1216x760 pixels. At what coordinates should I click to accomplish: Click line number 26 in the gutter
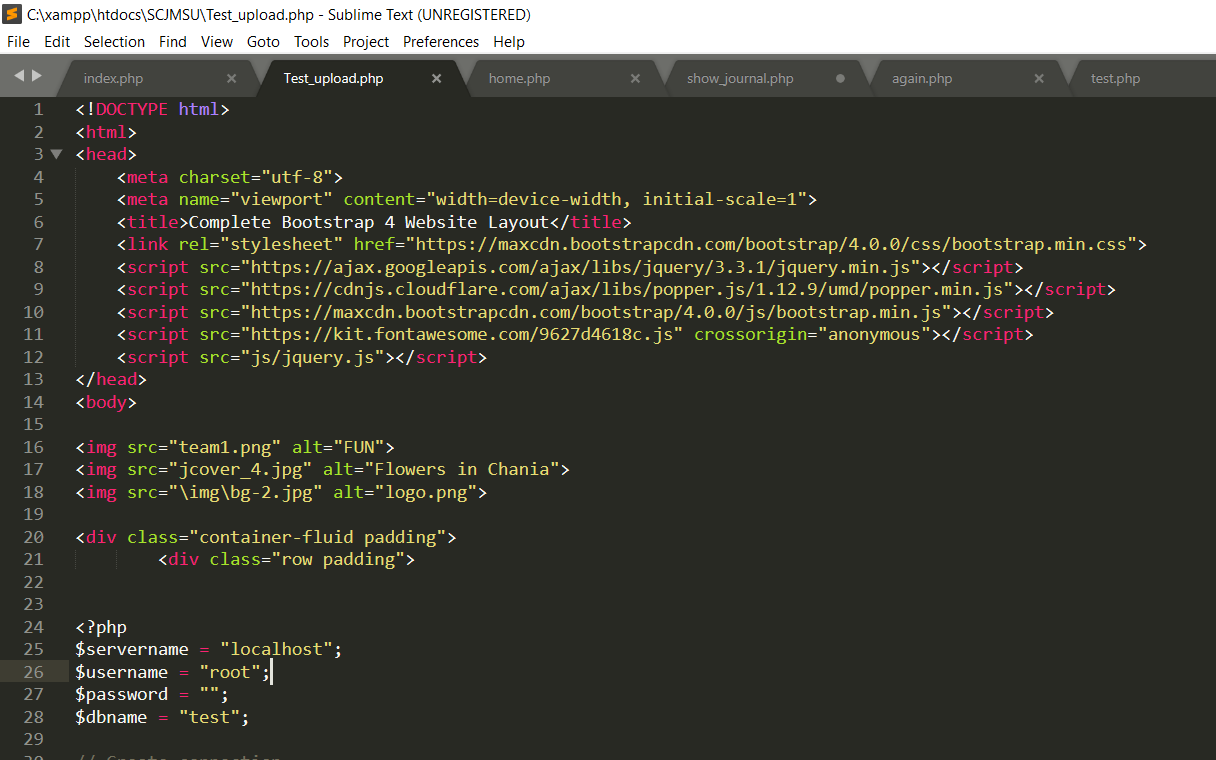(33, 672)
